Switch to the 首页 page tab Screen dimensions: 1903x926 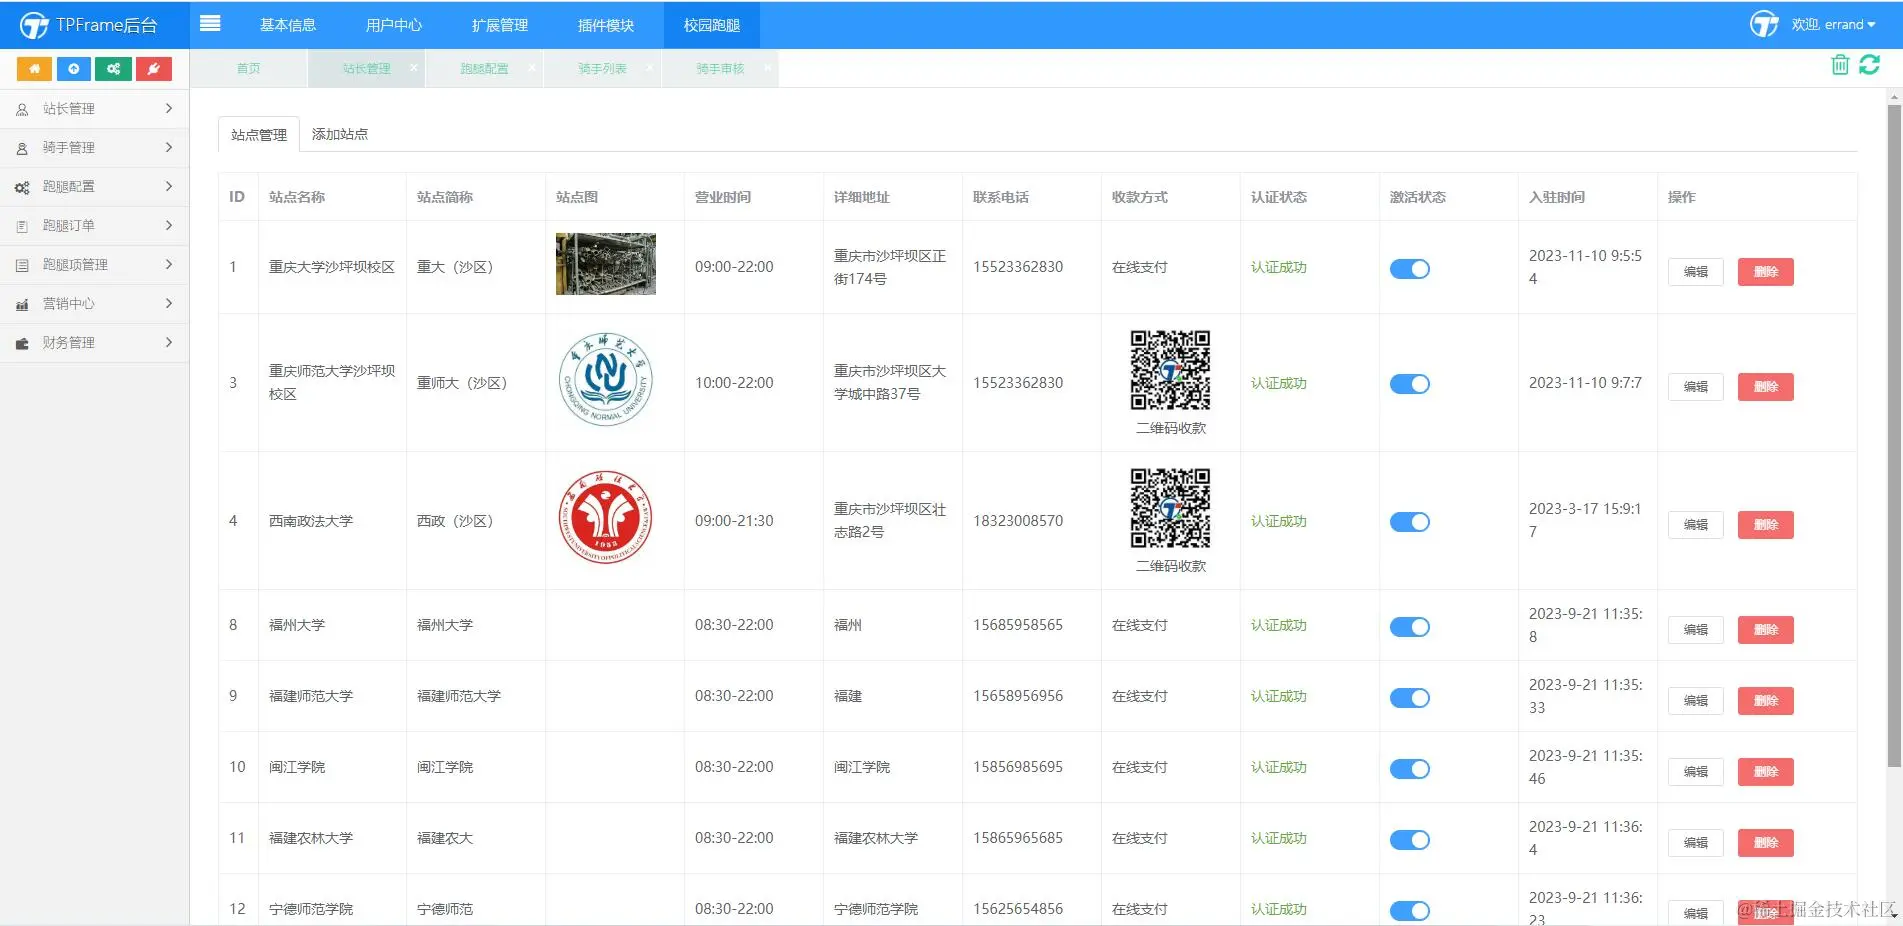pos(249,69)
